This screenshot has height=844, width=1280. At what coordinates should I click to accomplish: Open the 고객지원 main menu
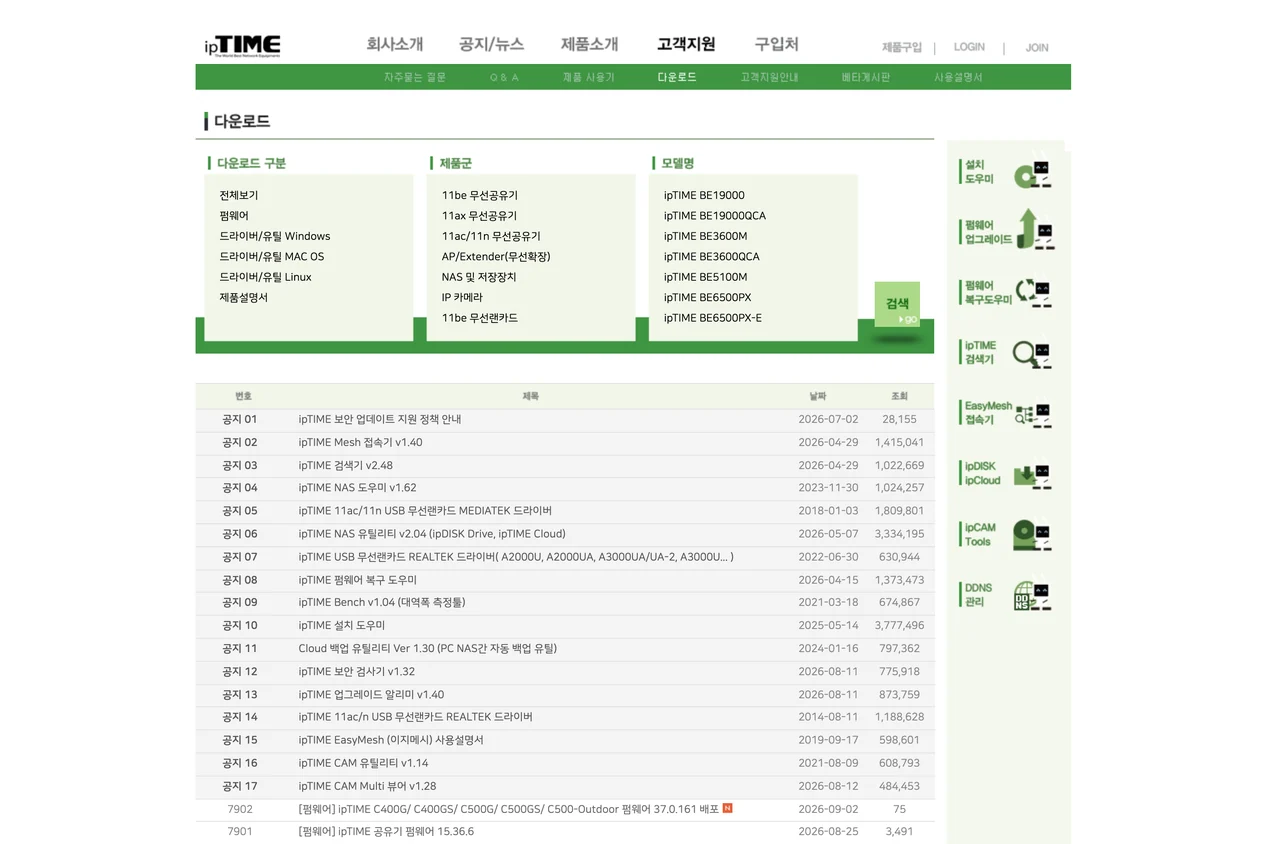[686, 44]
